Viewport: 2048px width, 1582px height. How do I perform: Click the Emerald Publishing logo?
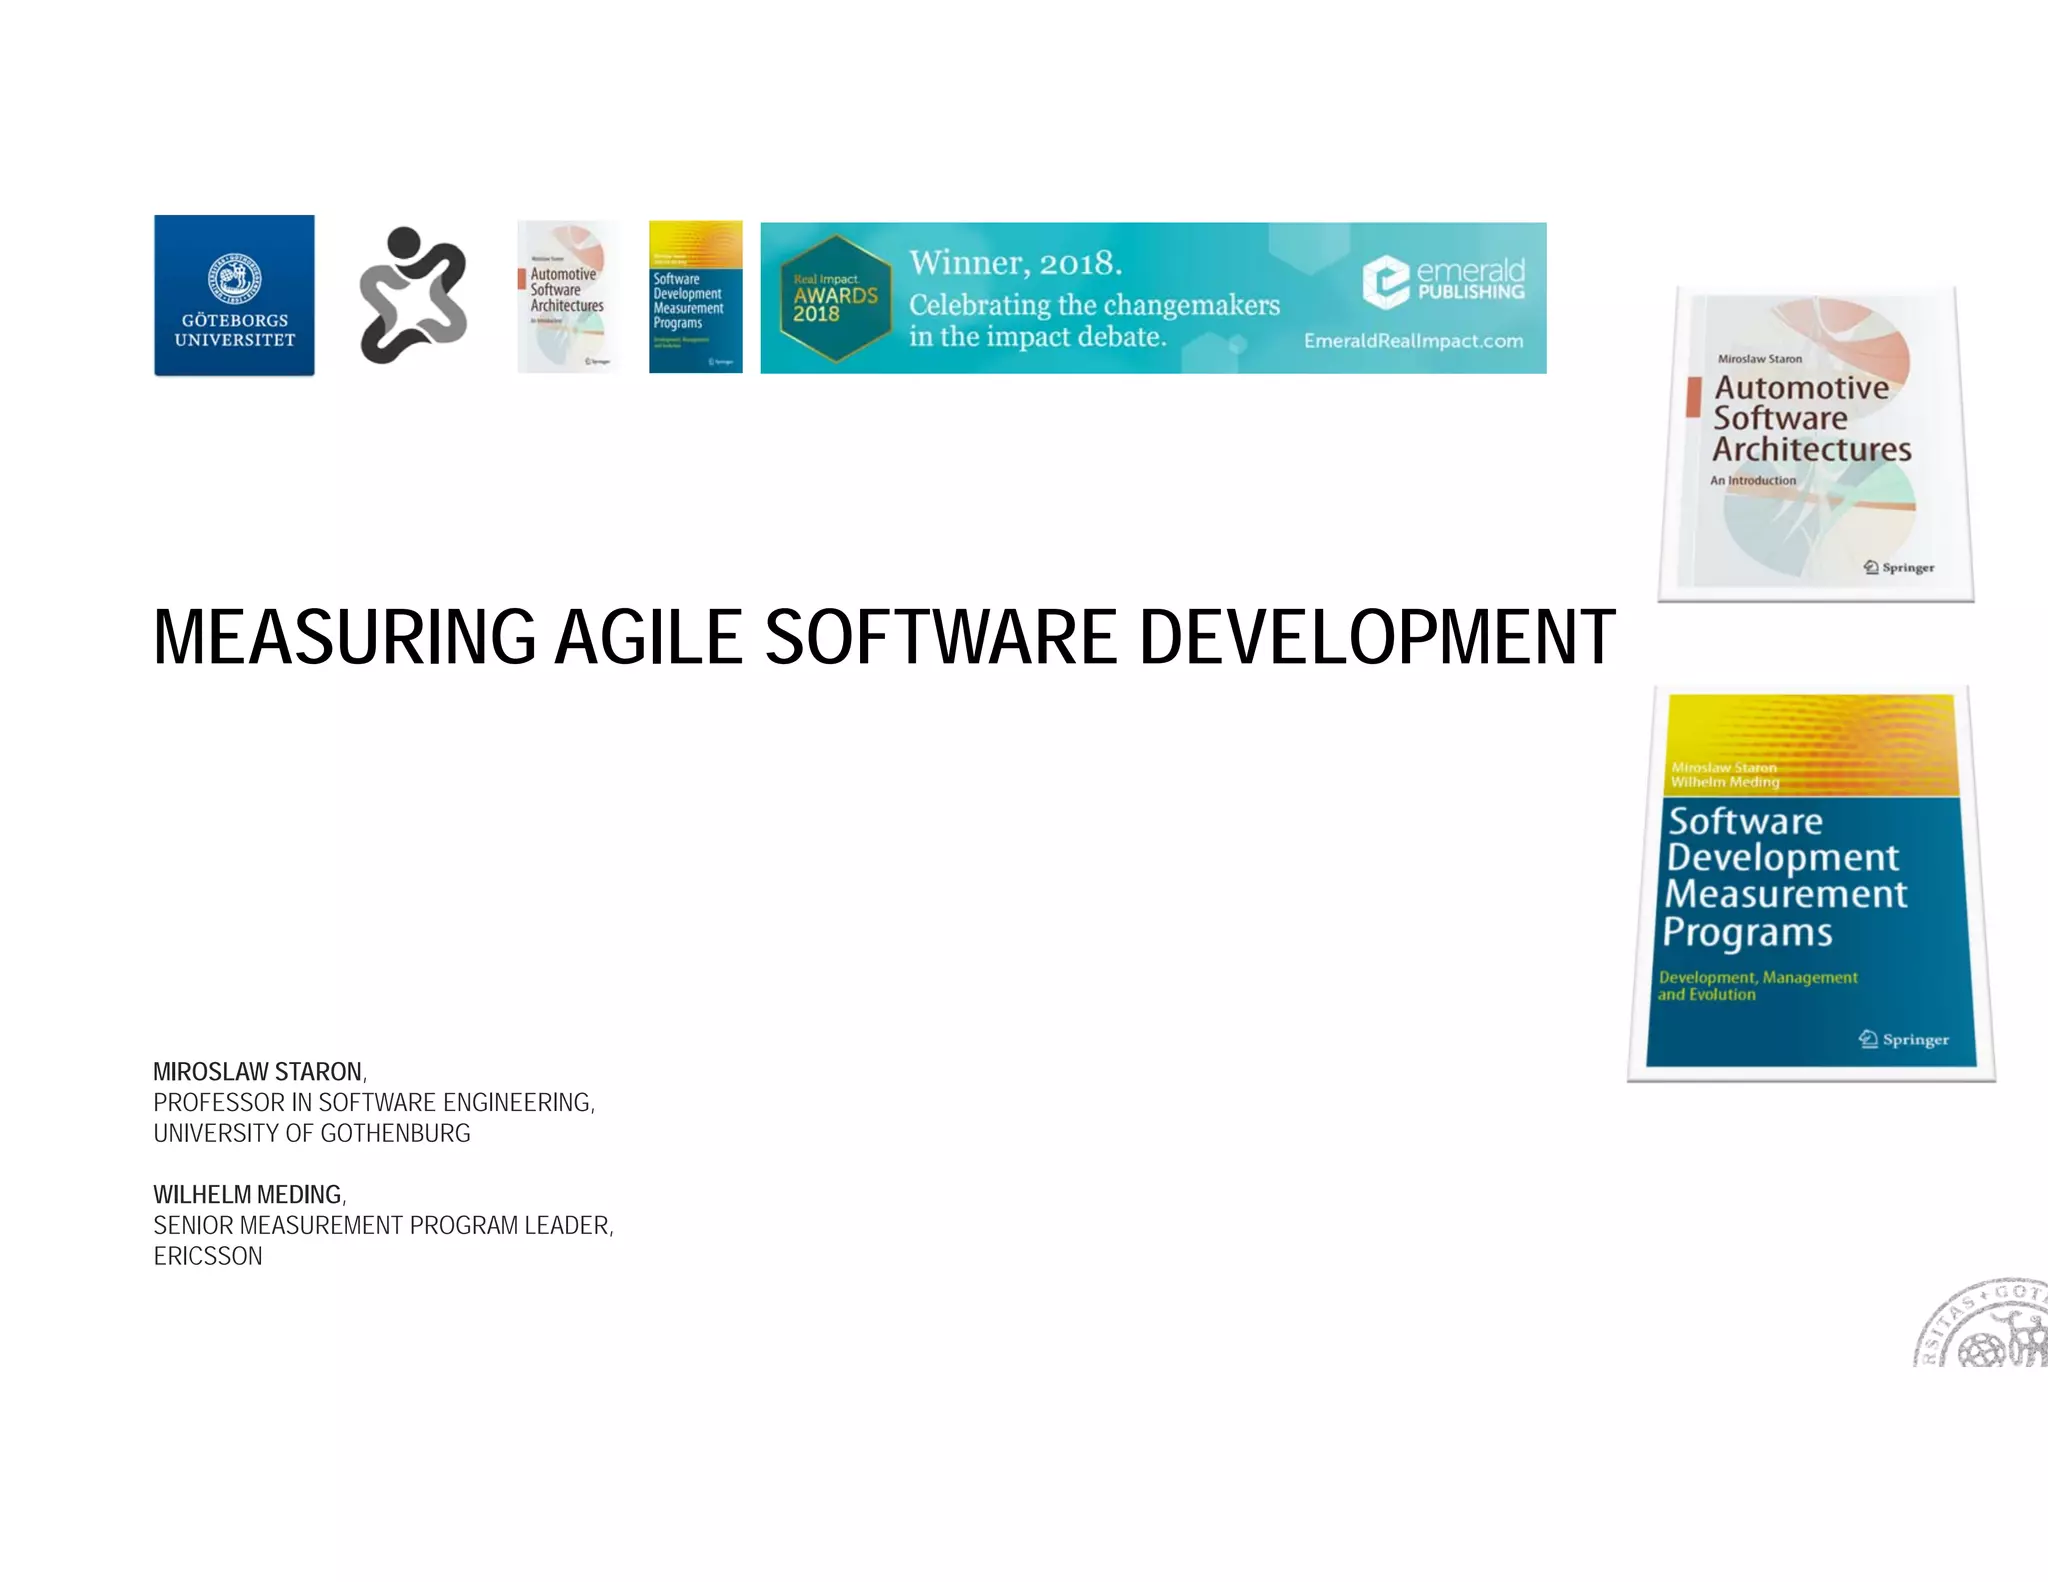pos(1443,281)
